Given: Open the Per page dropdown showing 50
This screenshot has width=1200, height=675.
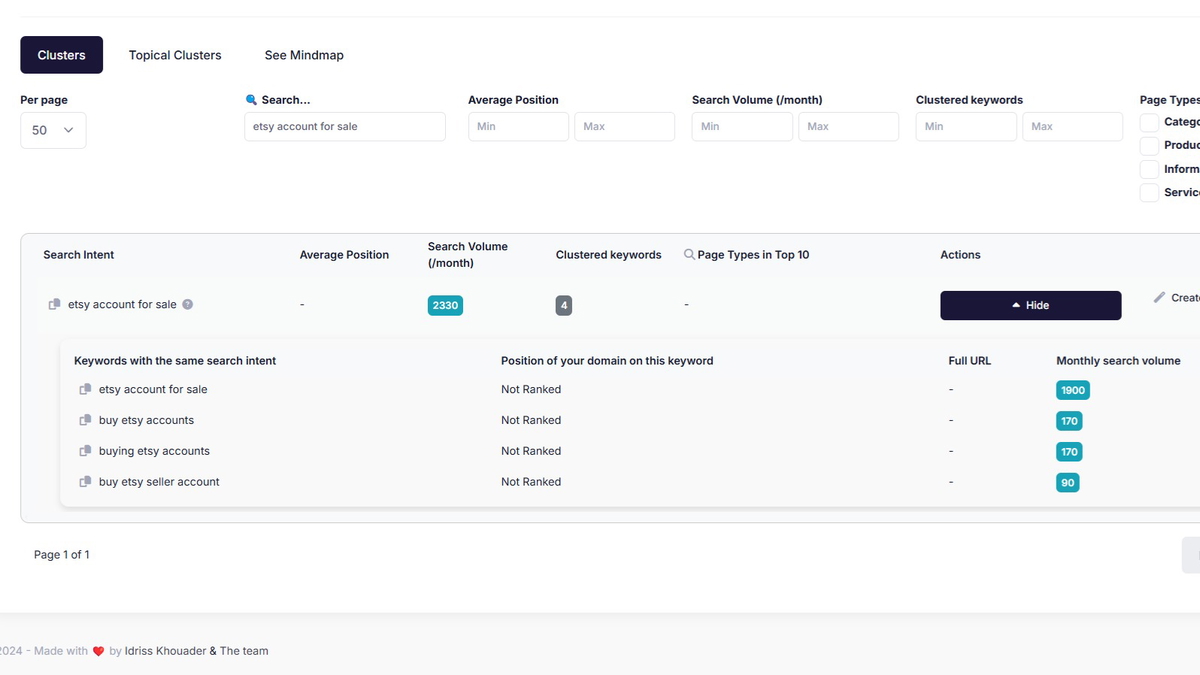Looking at the screenshot, I should point(53,130).
